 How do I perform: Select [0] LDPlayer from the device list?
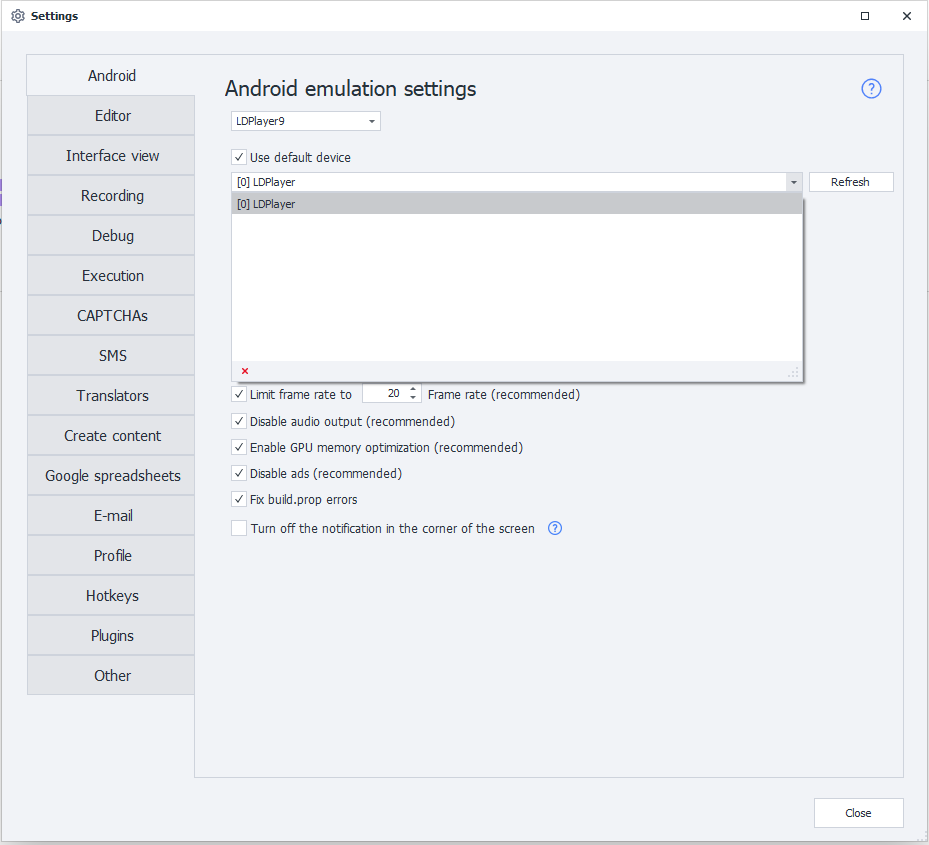pos(516,204)
